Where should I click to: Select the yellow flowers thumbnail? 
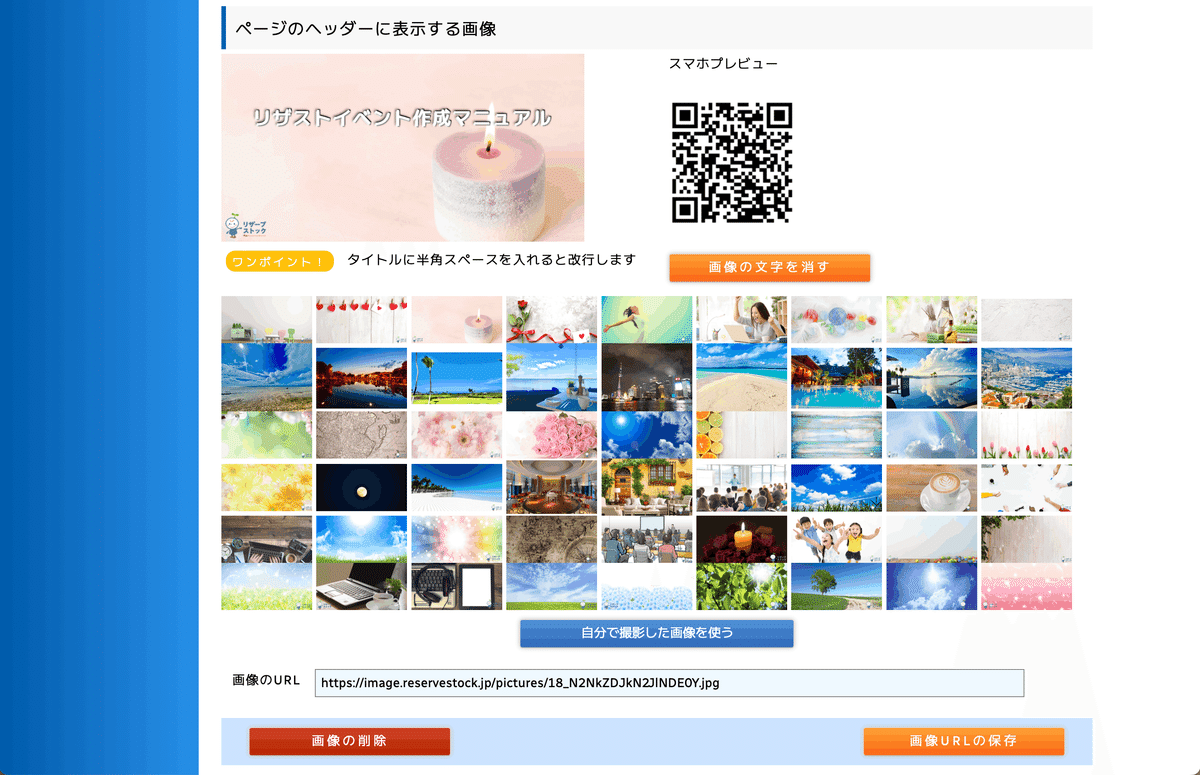pyautogui.click(x=266, y=487)
